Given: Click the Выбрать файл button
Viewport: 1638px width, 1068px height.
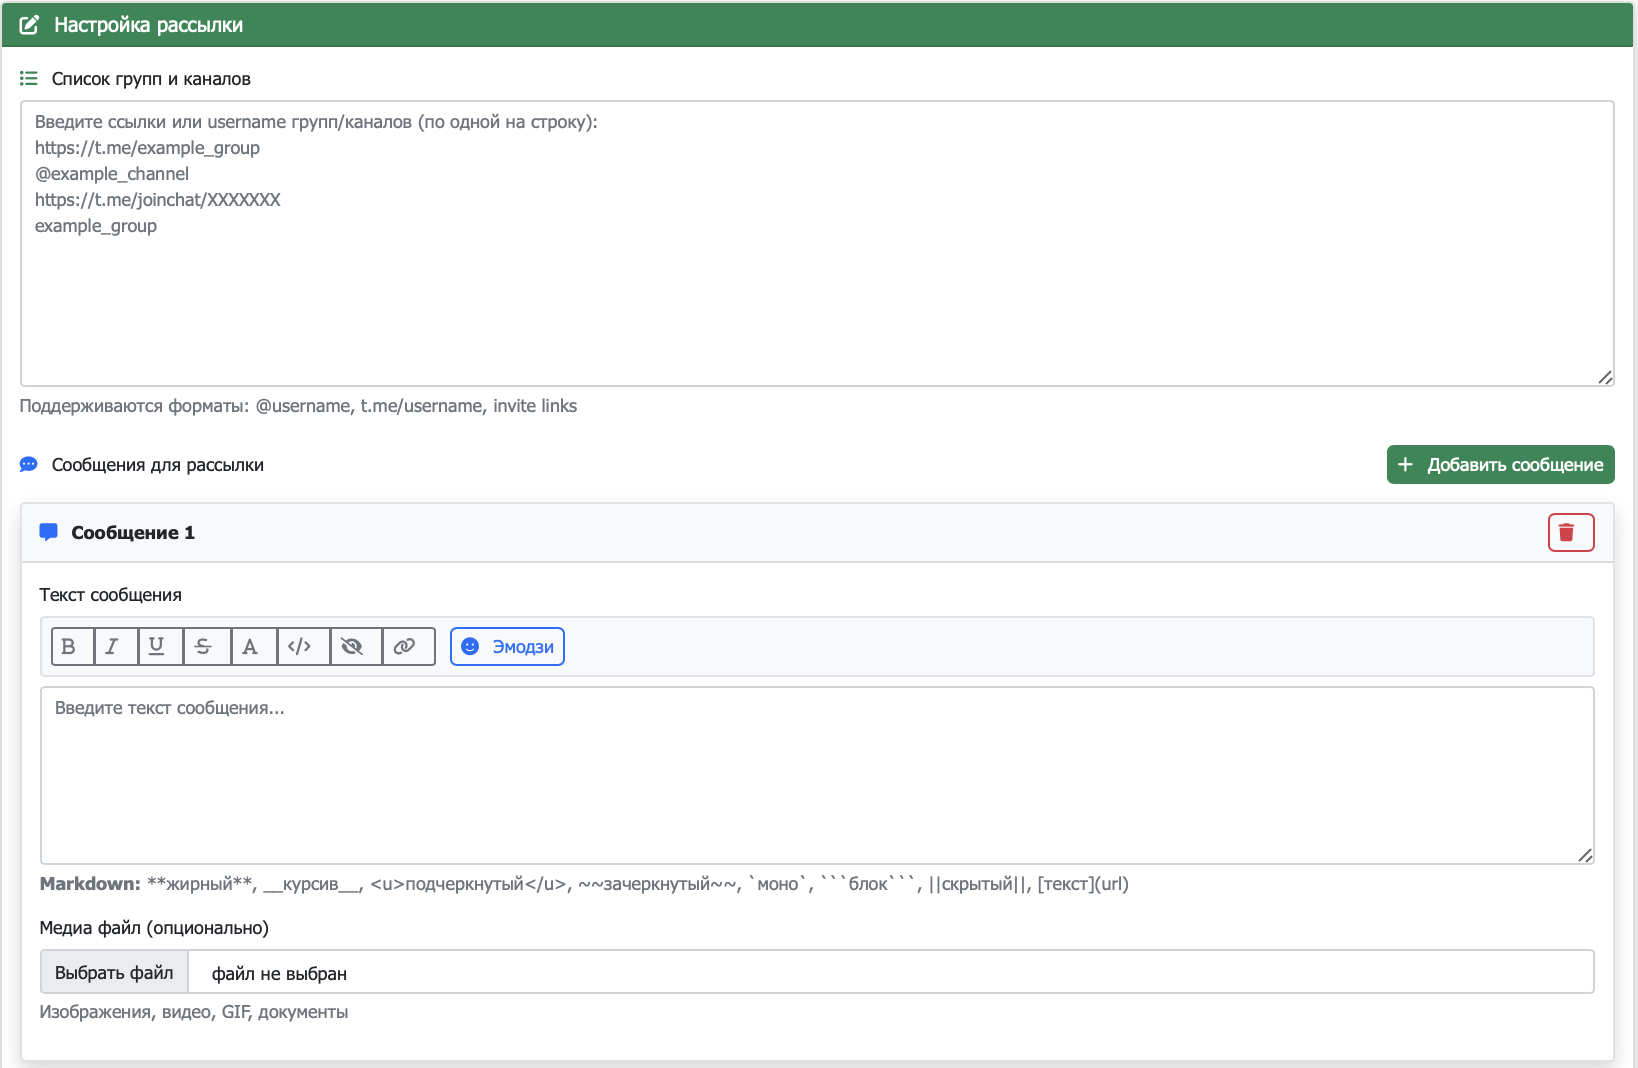Looking at the screenshot, I should coord(114,973).
